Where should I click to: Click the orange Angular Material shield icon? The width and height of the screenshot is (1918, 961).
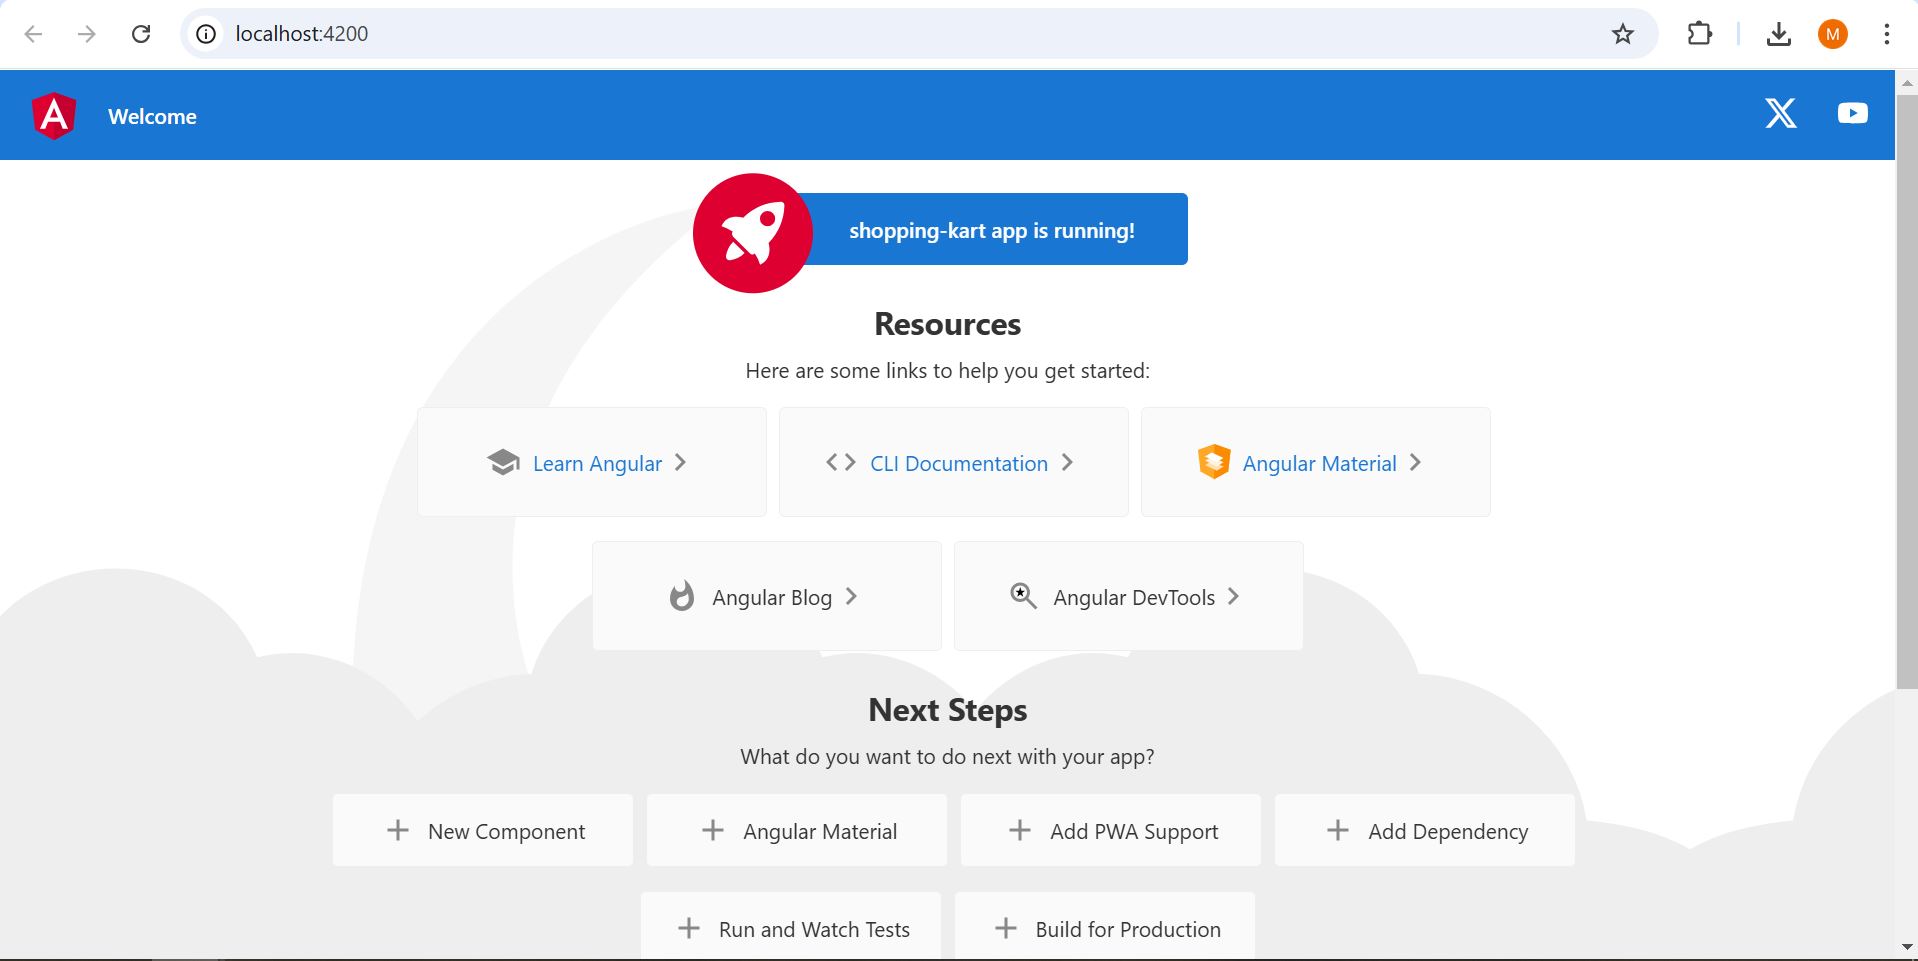pos(1213,462)
